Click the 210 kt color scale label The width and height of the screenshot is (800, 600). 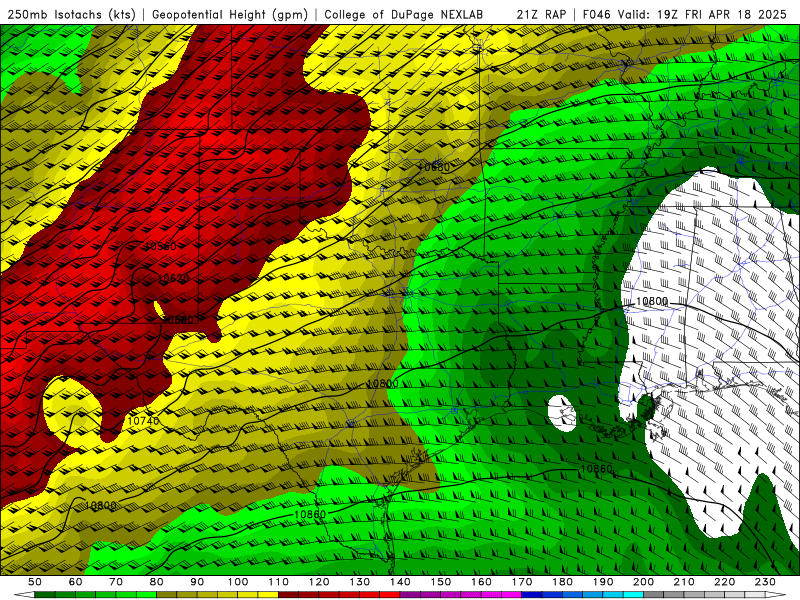(x=684, y=582)
